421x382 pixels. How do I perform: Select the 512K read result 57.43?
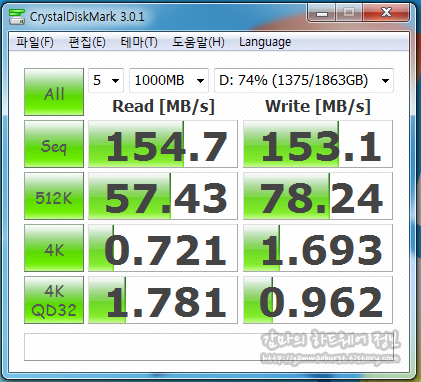point(163,196)
